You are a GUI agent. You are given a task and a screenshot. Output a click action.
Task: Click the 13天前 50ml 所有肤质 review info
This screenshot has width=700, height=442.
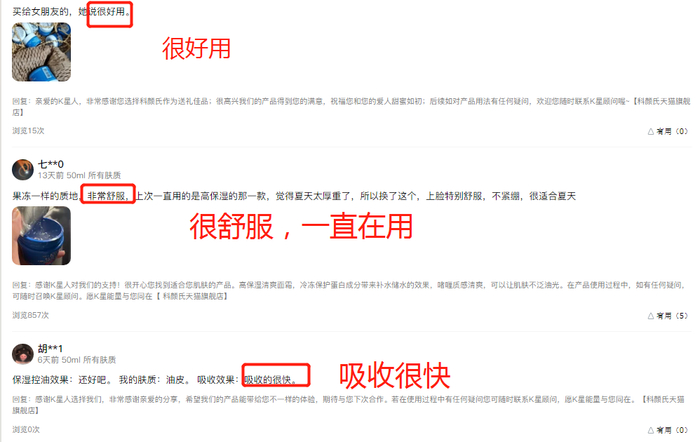pos(79,175)
